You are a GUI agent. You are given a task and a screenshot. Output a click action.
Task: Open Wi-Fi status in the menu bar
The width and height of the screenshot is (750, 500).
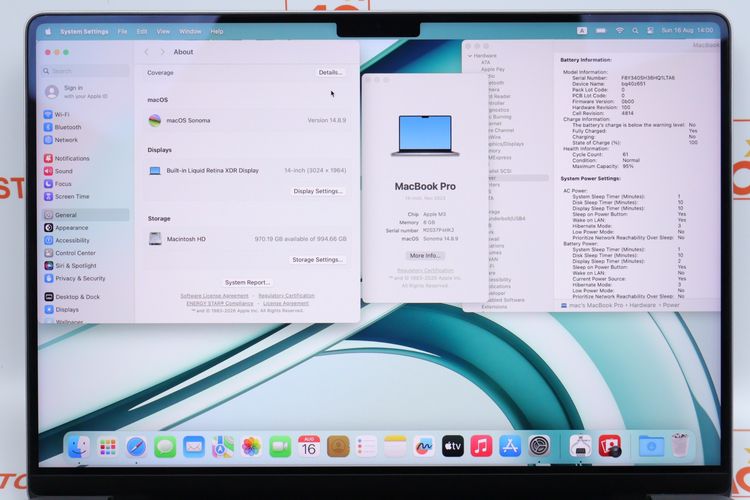click(x=619, y=31)
